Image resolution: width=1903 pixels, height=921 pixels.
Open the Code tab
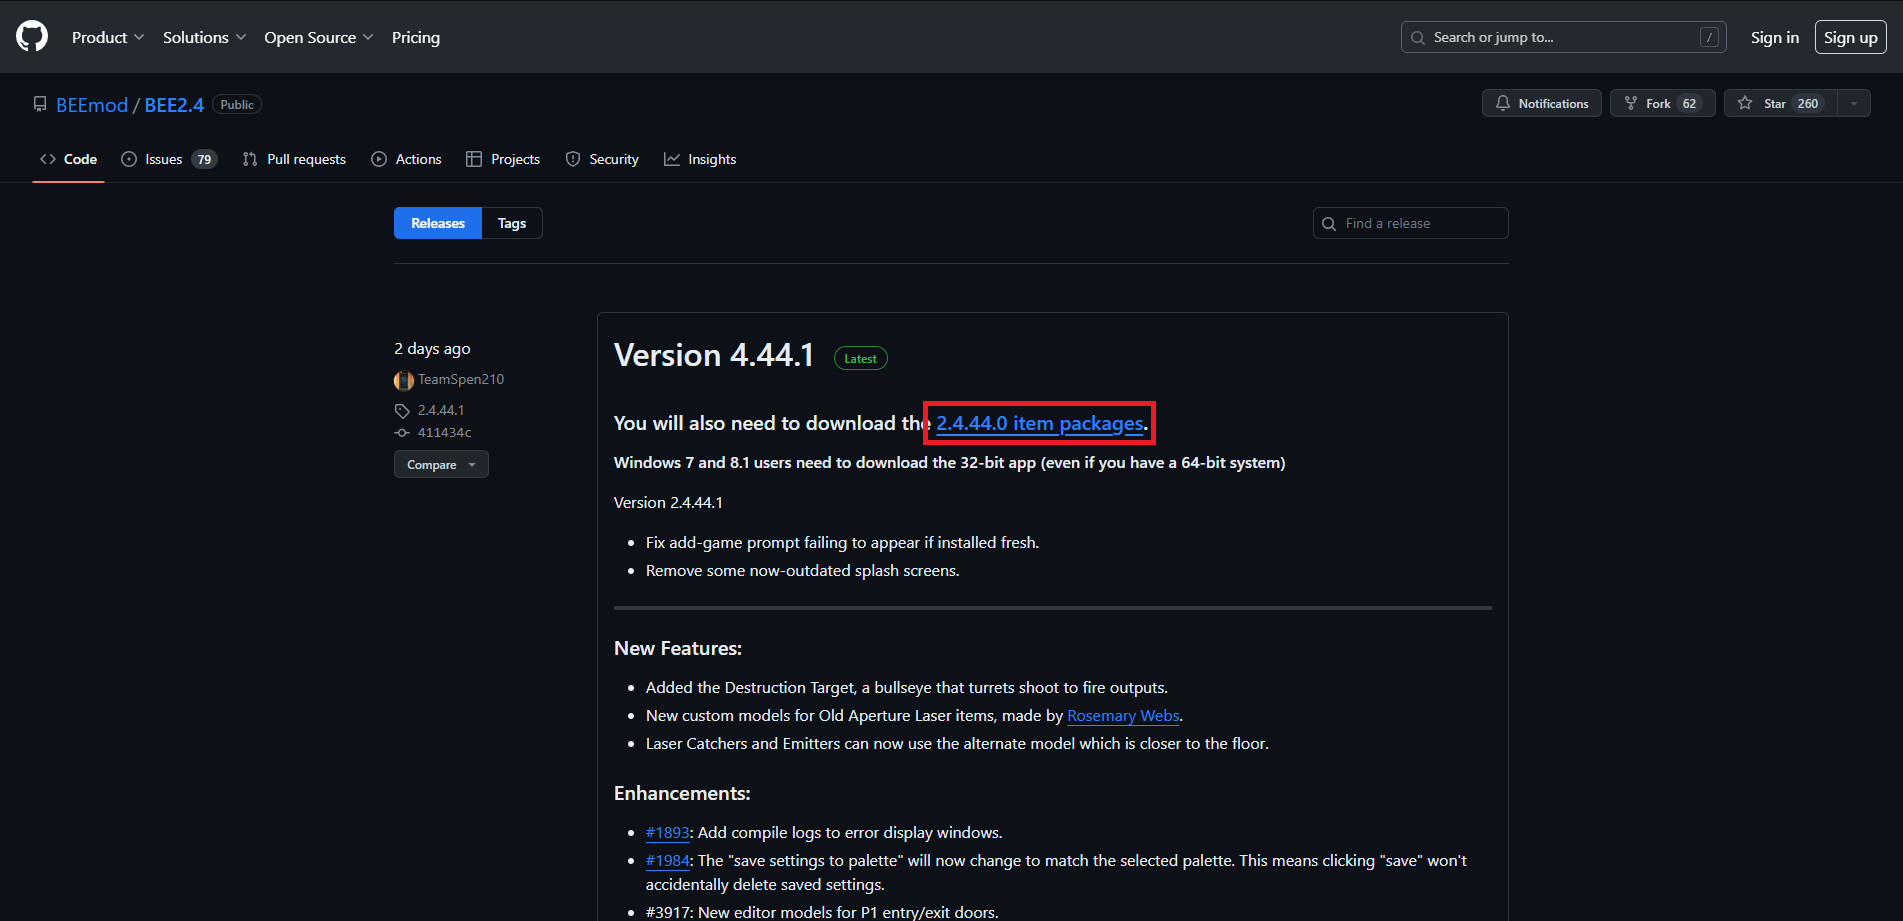(69, 159)
